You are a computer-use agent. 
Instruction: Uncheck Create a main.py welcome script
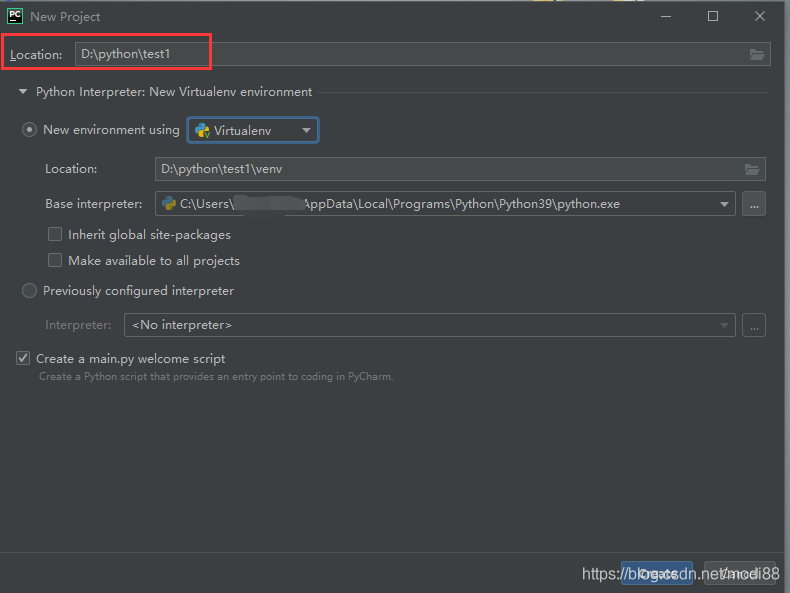click(23, 358)
